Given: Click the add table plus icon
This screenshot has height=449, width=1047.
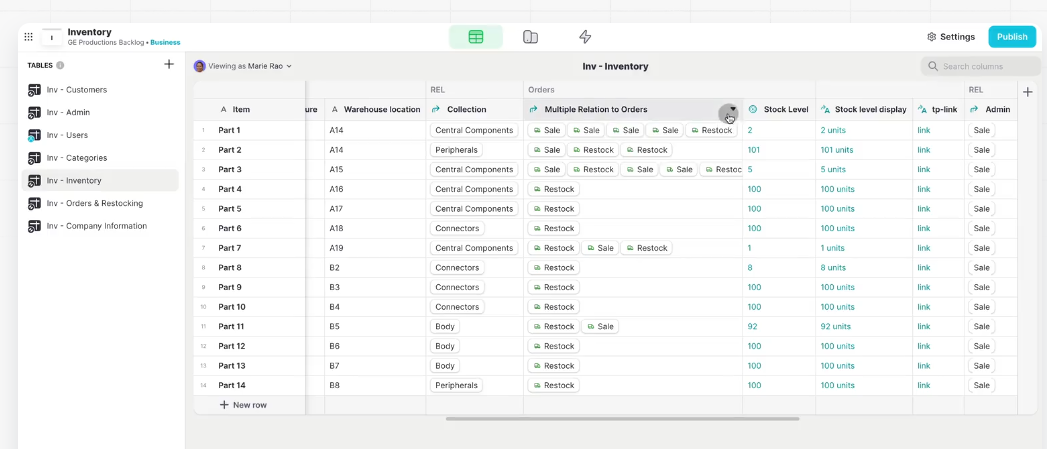Looking at the screenshot, I should [x=169, y=64].
